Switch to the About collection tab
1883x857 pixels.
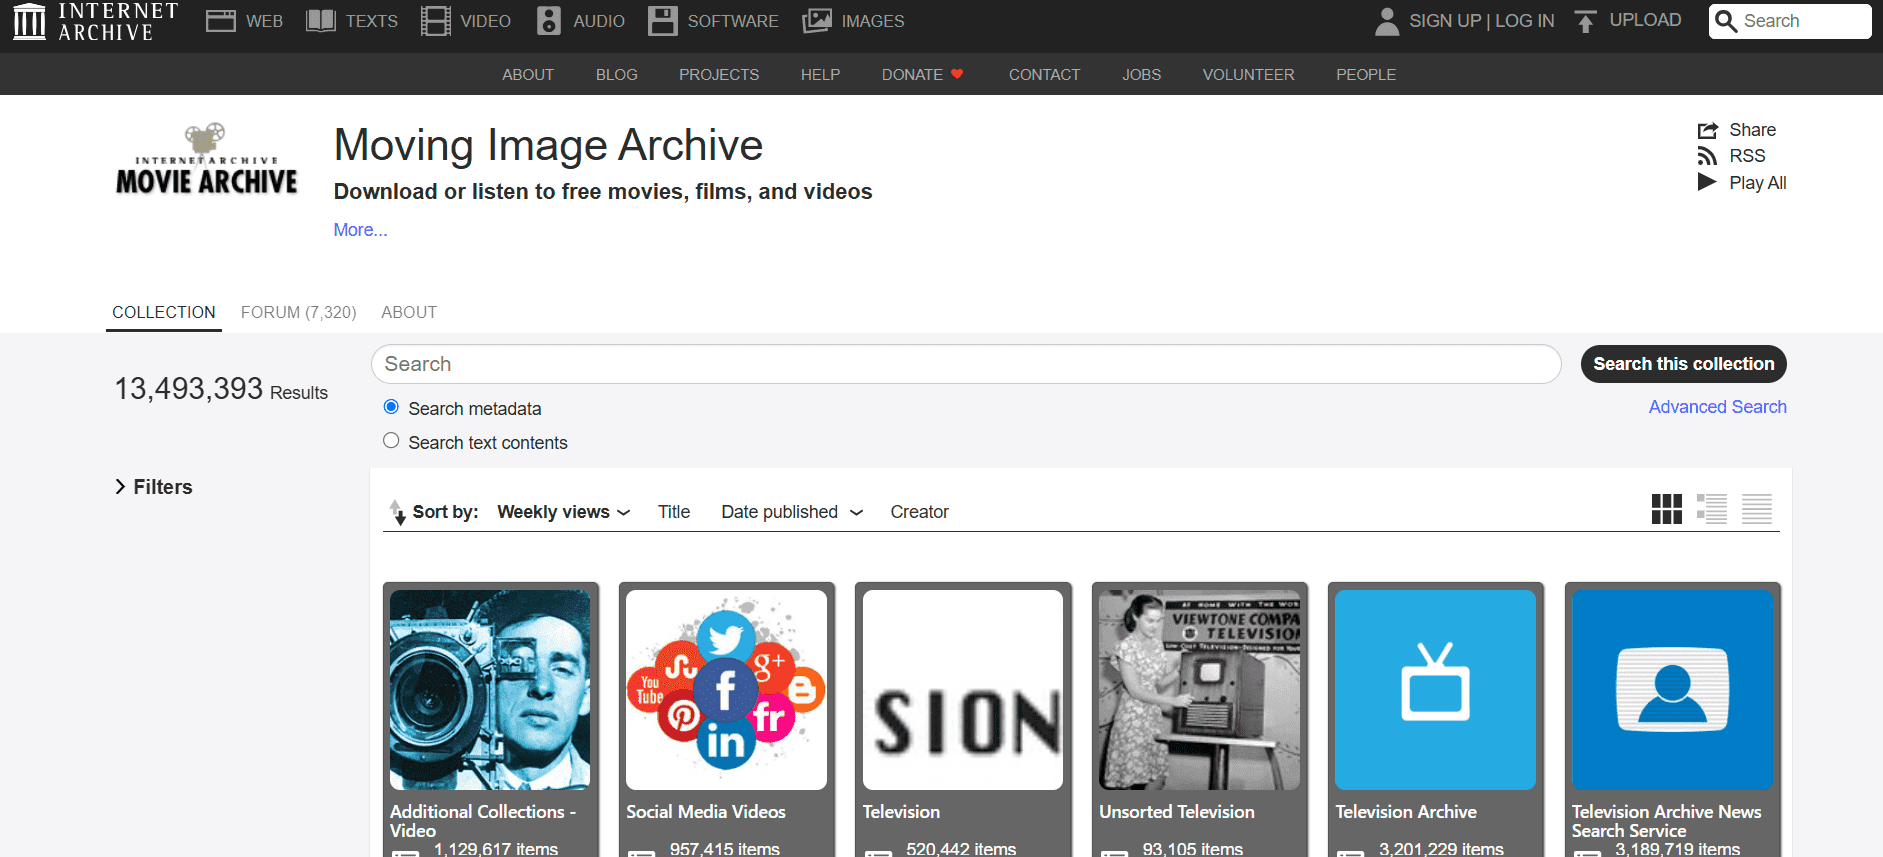click(x=409, y=312)
